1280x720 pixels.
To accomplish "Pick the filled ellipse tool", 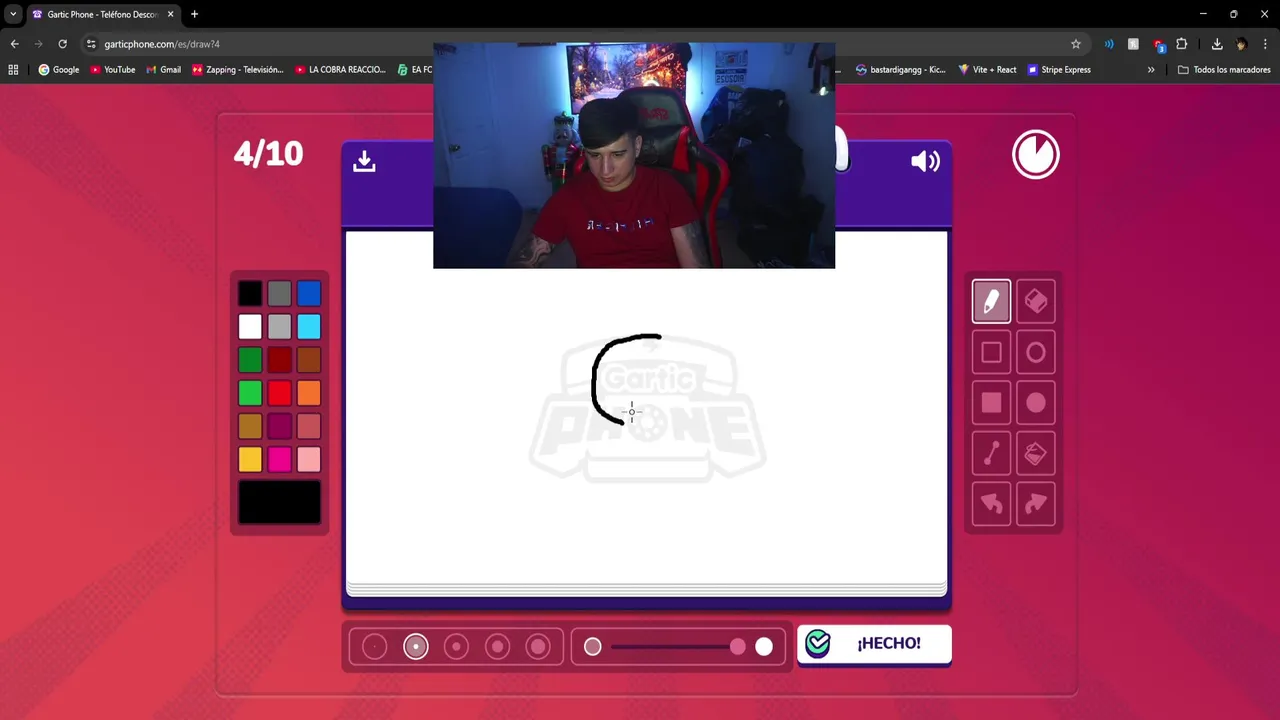I will coord(1035,402).
